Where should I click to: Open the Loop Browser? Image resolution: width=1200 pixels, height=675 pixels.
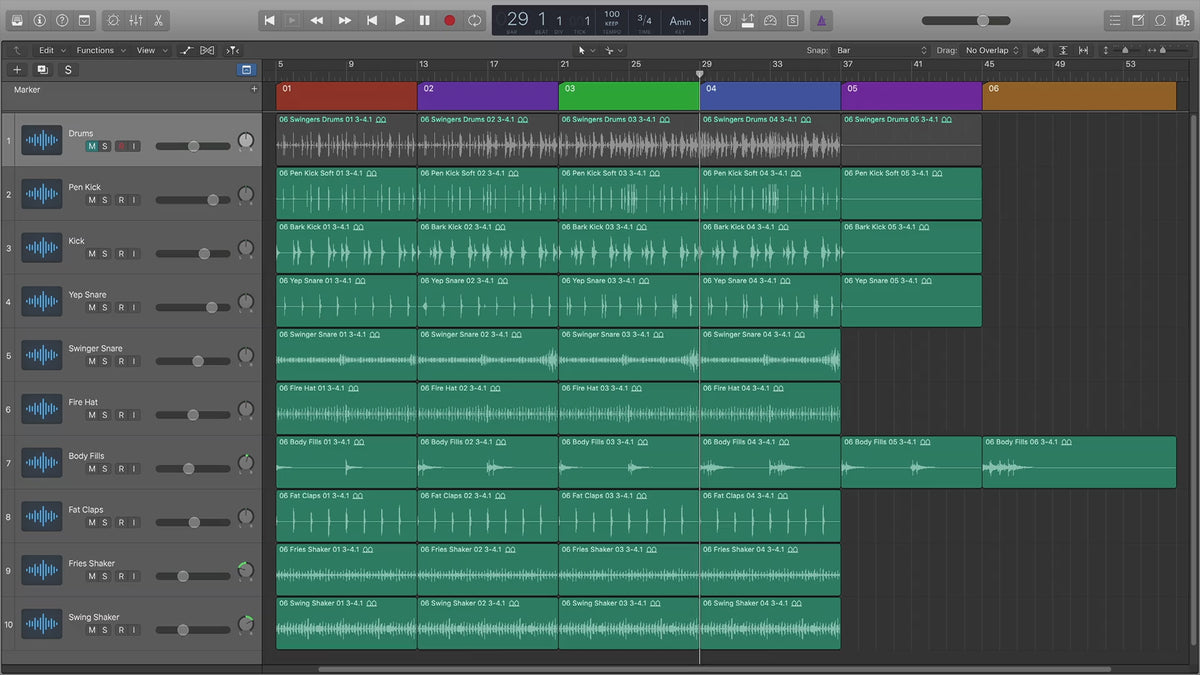1160,20
